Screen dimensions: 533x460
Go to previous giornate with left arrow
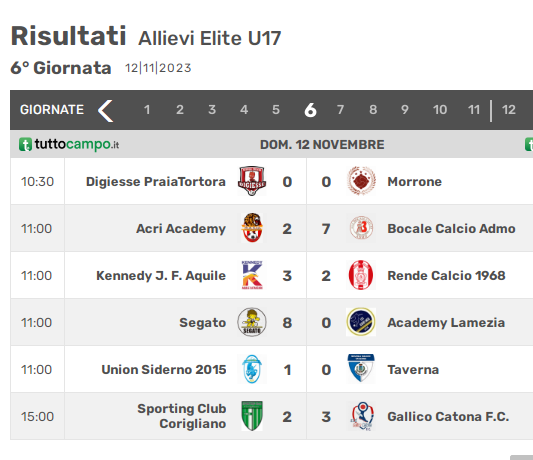tap(105, 110)
